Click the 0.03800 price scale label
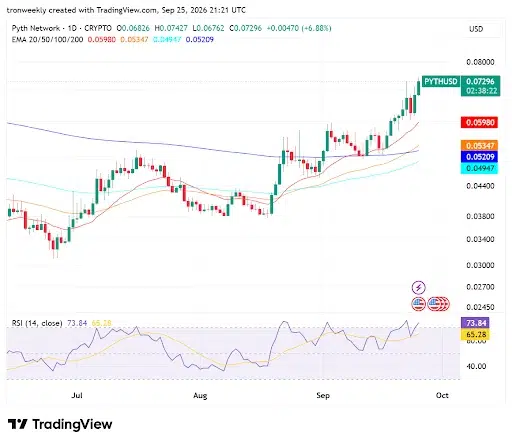 coord(480,216)
